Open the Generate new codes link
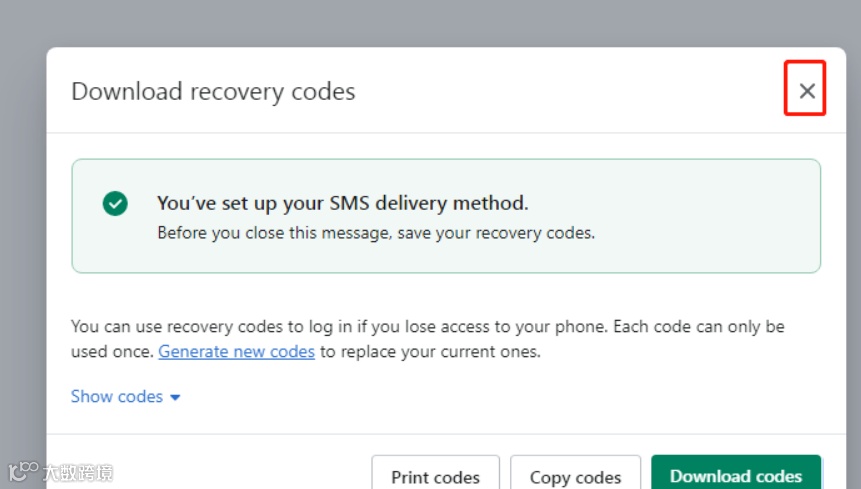The width and height of the screenshot is (861, 489). pos(236,352)
